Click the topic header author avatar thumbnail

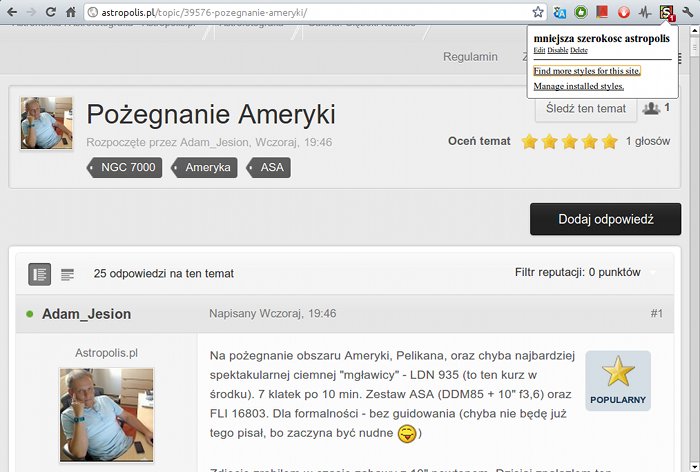click(46, 123)
